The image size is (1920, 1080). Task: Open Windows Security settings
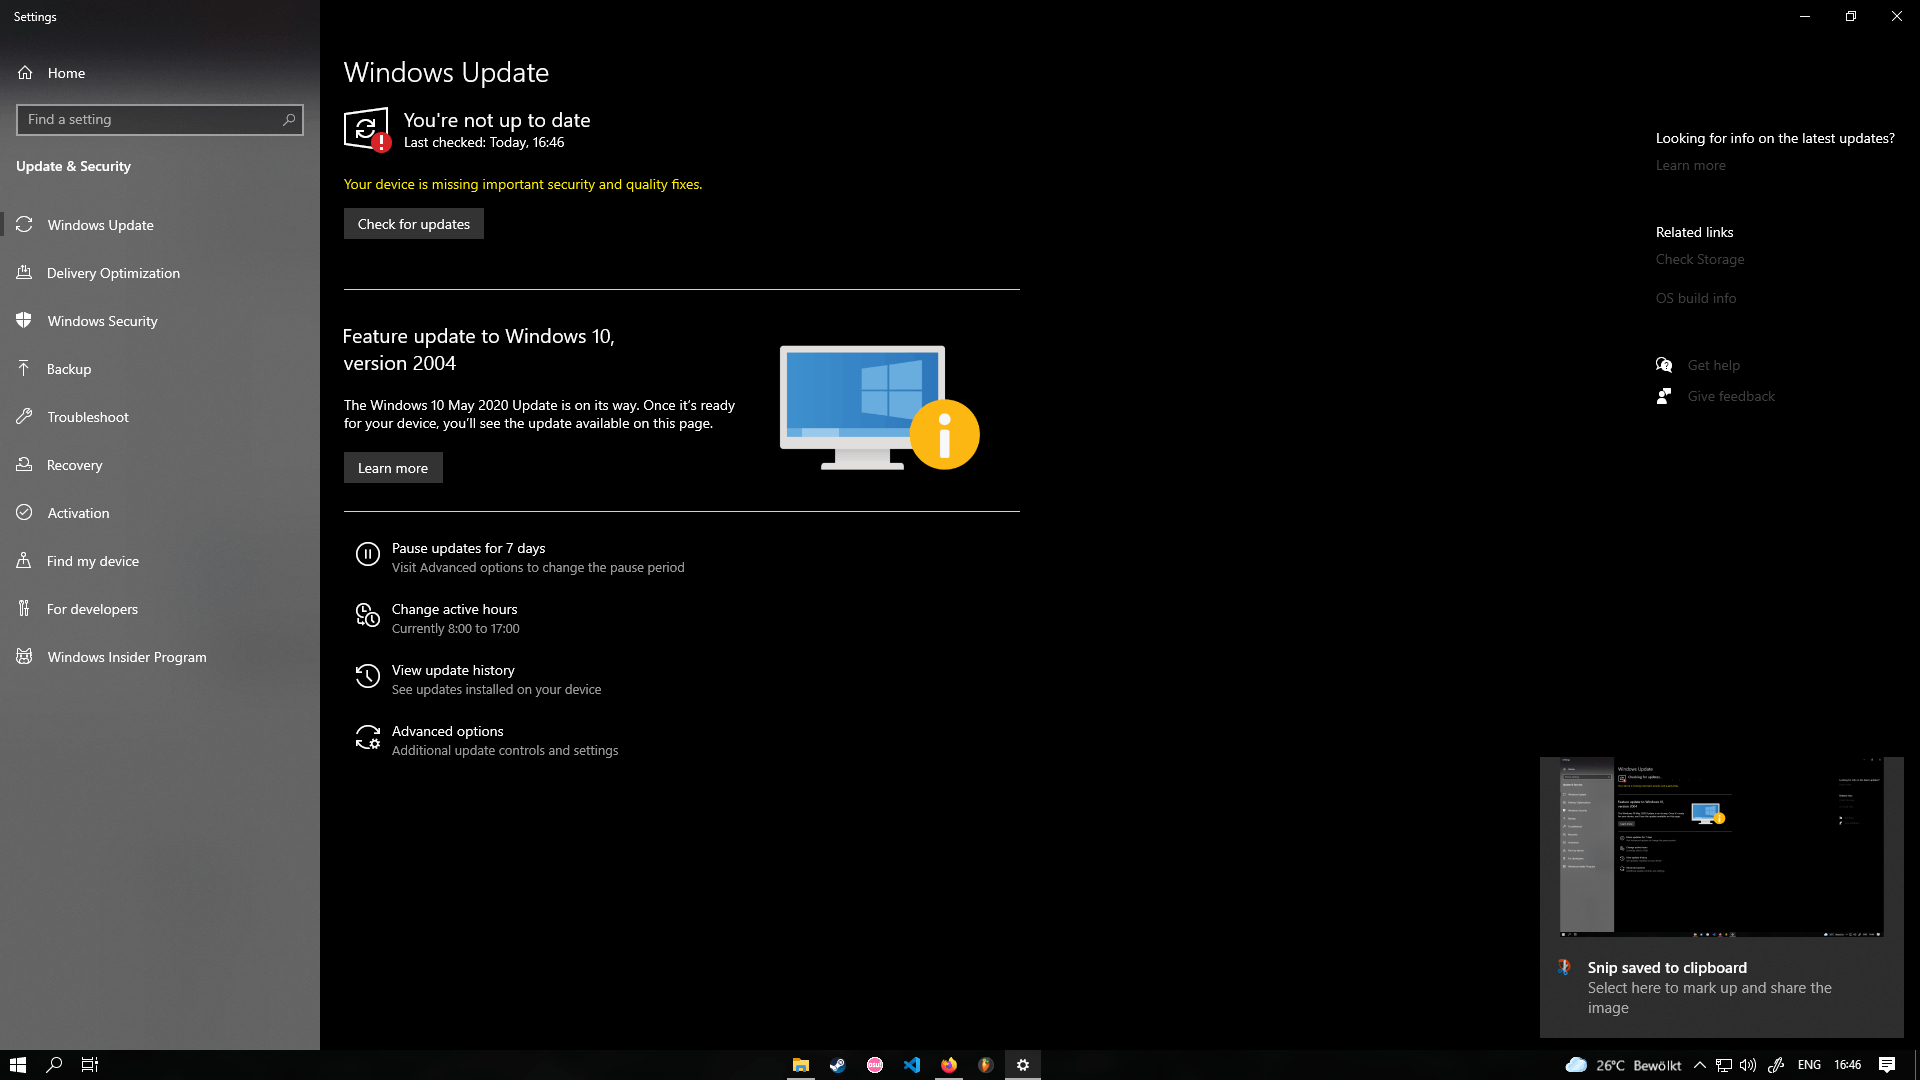click(x=103, y=320)
